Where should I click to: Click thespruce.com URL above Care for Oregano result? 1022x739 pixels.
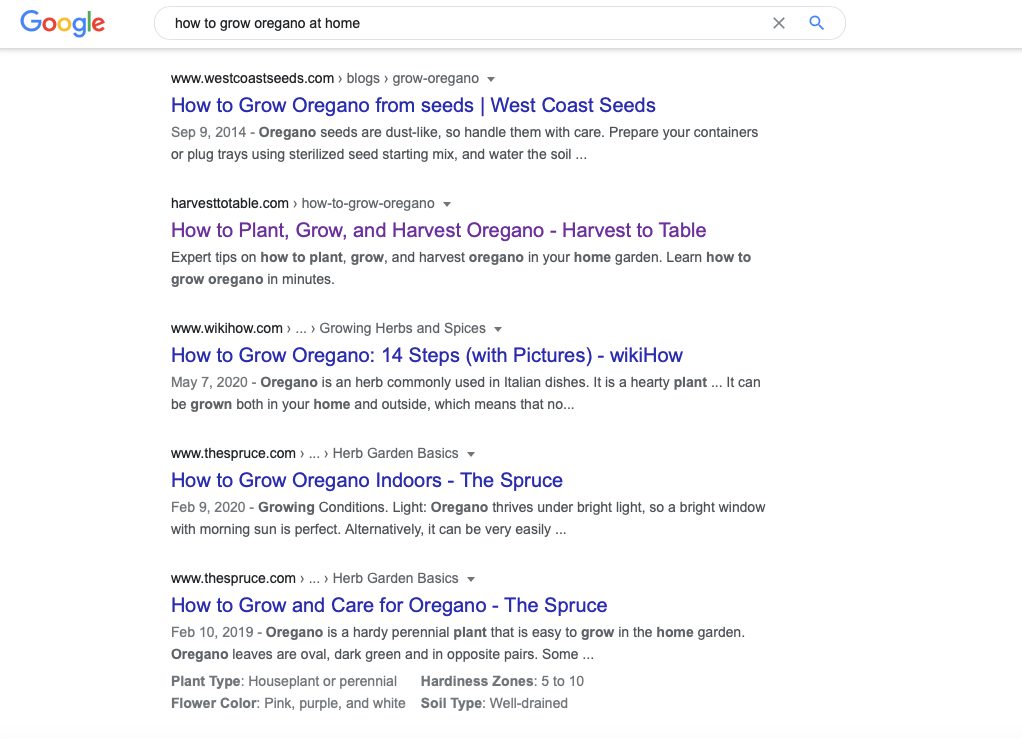point(233,578)
